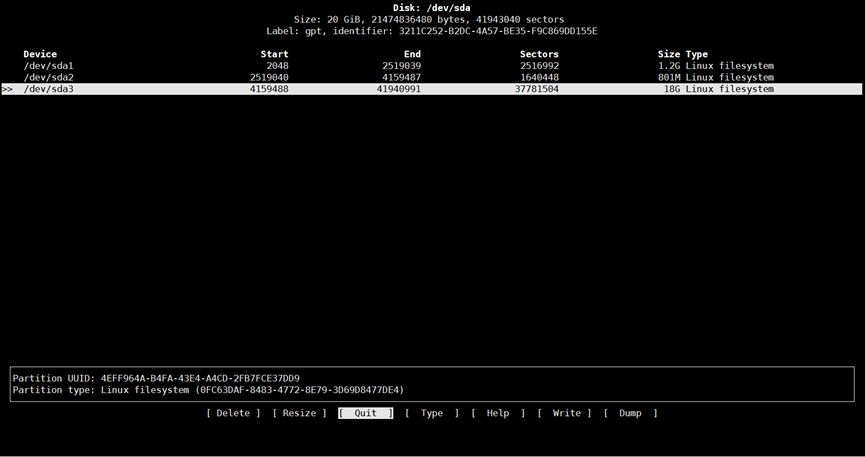Click the Start column header

[x=274, y=54]
